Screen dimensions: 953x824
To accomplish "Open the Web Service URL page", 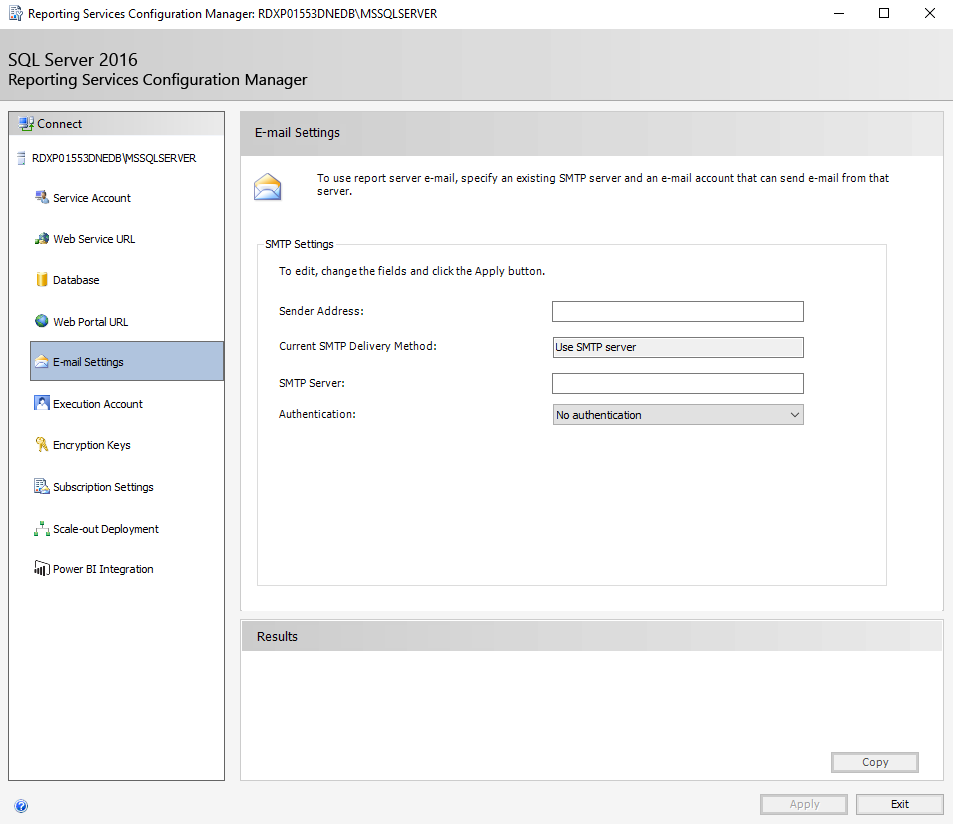I will [94, 239].
